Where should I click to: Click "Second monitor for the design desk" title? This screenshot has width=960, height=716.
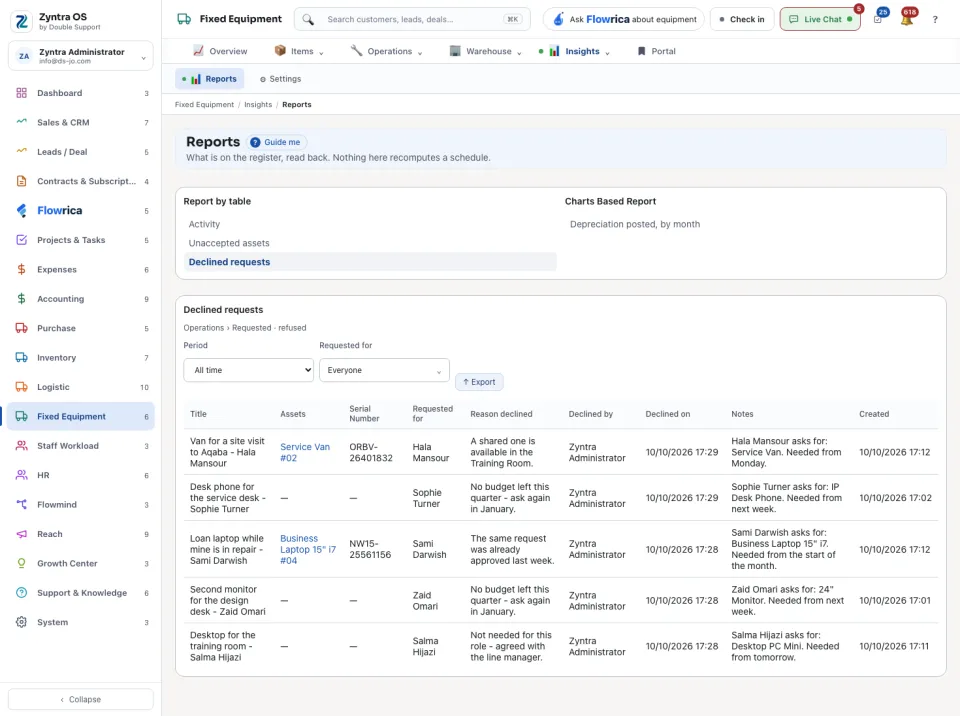point(228,601)
